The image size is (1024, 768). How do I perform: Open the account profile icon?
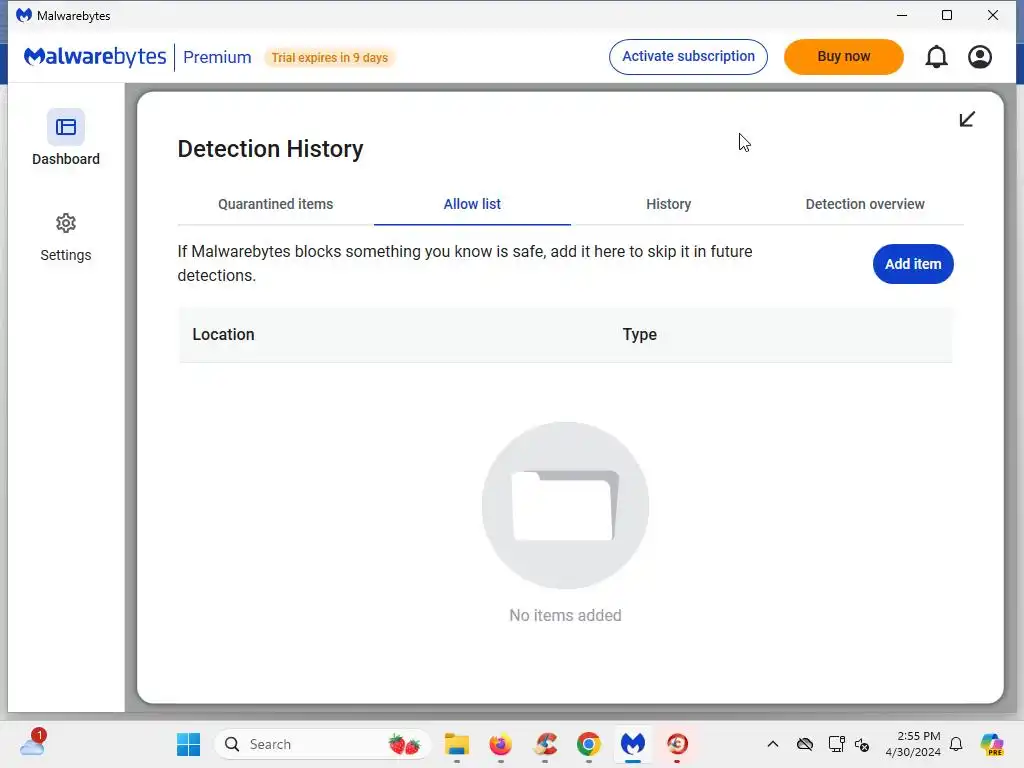(980, 57)
